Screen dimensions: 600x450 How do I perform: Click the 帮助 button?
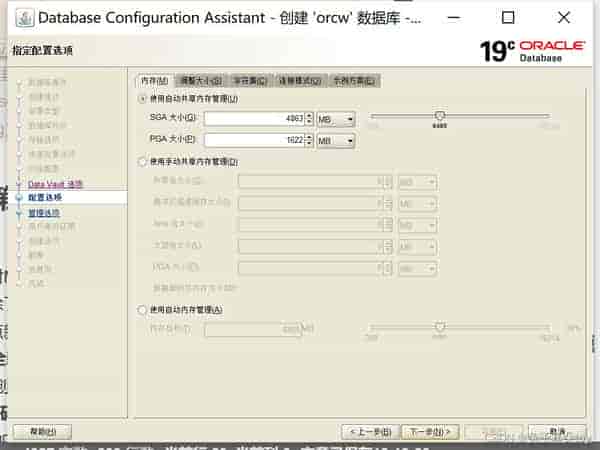pyautogui.click(x=37, y=431)
